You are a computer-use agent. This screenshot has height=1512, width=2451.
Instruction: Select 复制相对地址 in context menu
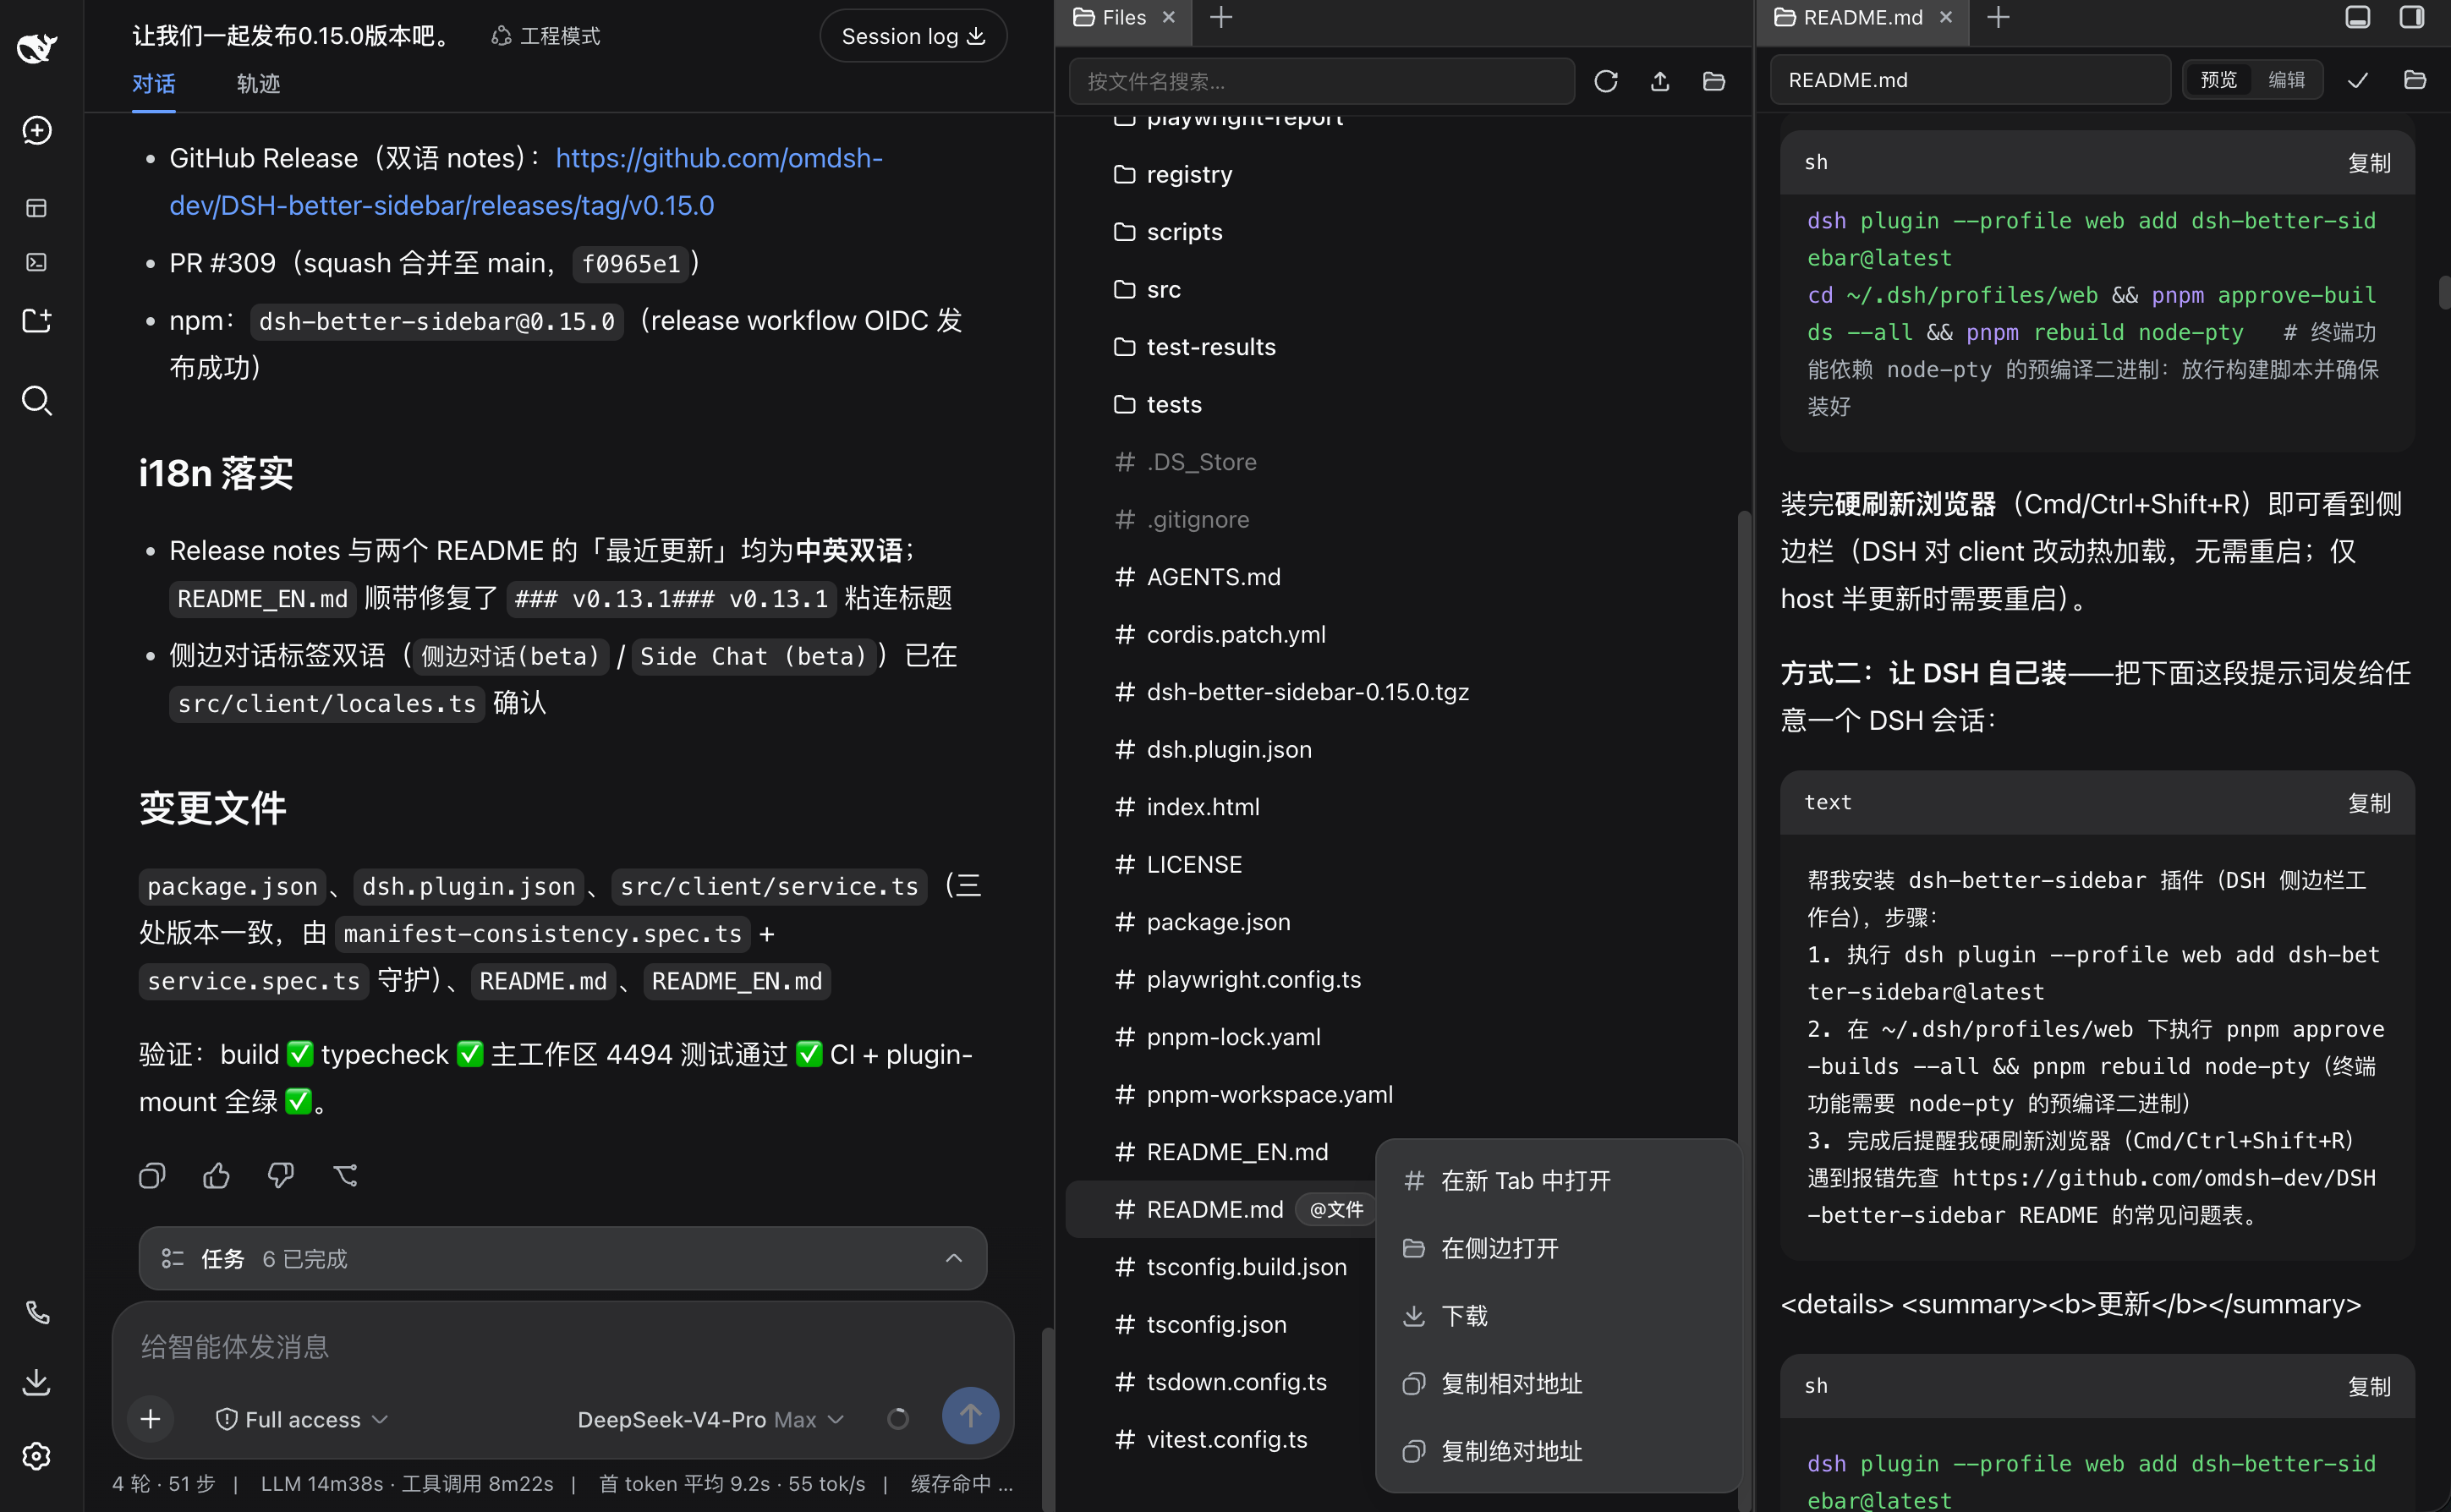point(1558,1383)
